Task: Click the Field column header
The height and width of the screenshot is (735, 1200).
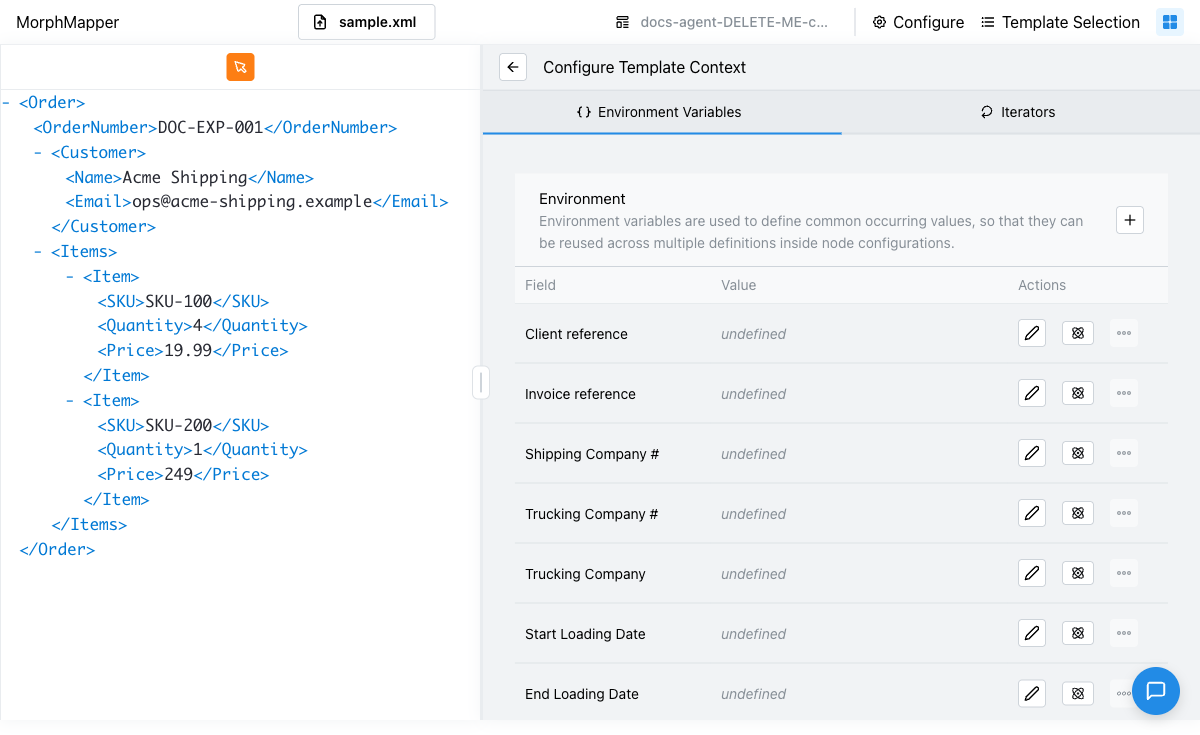Action: [540, 285]
